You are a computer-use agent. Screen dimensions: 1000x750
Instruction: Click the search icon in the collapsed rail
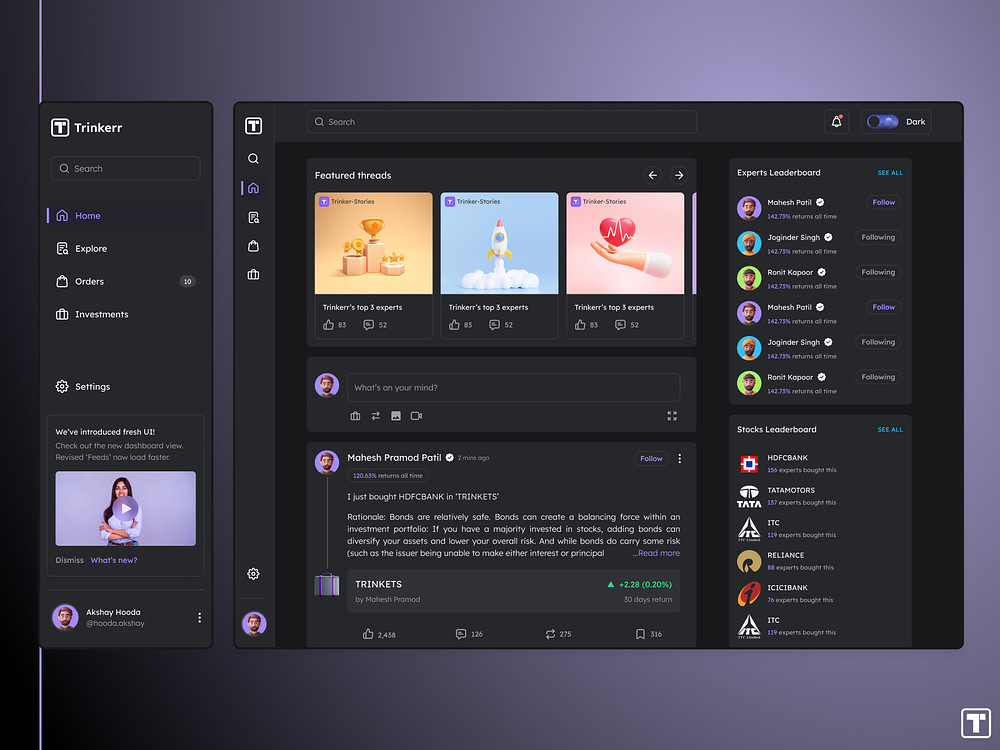point(253,159)
